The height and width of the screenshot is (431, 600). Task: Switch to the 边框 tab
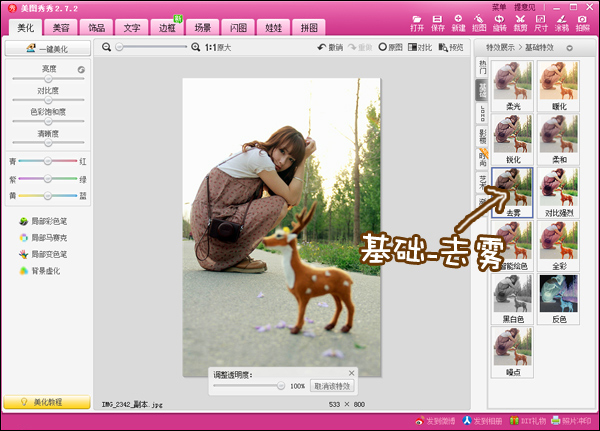pos(167,28)
